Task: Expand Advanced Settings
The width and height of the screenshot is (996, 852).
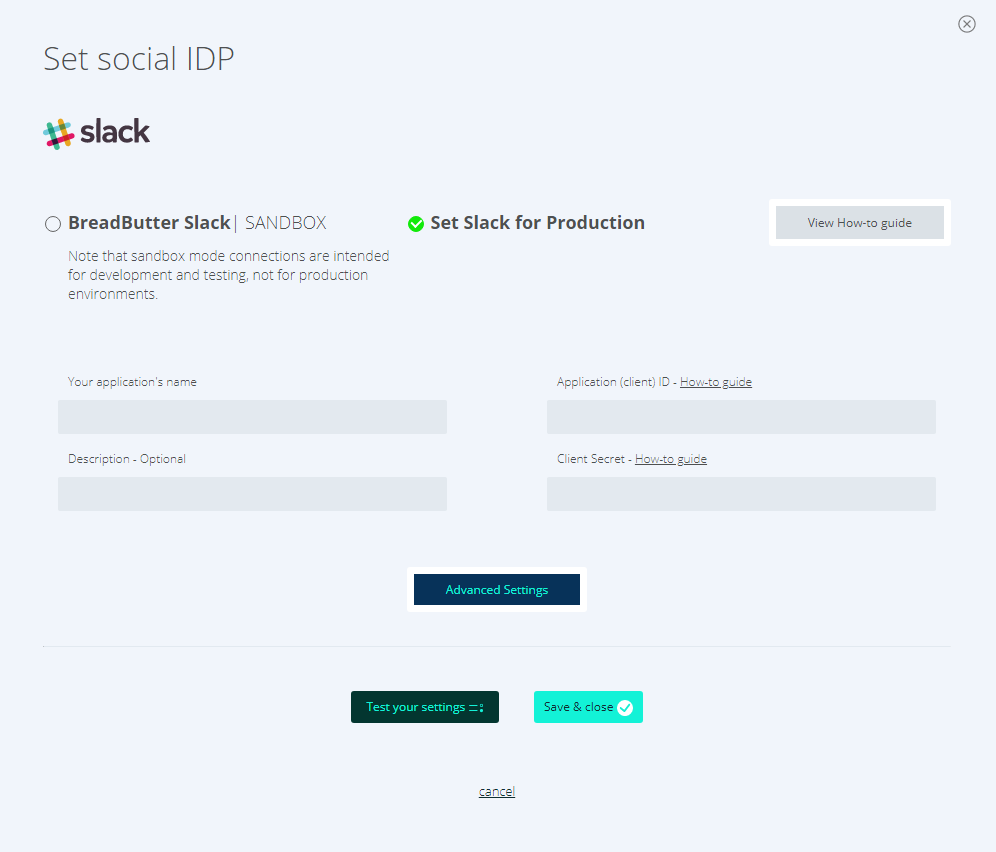Action: [497, 590]
